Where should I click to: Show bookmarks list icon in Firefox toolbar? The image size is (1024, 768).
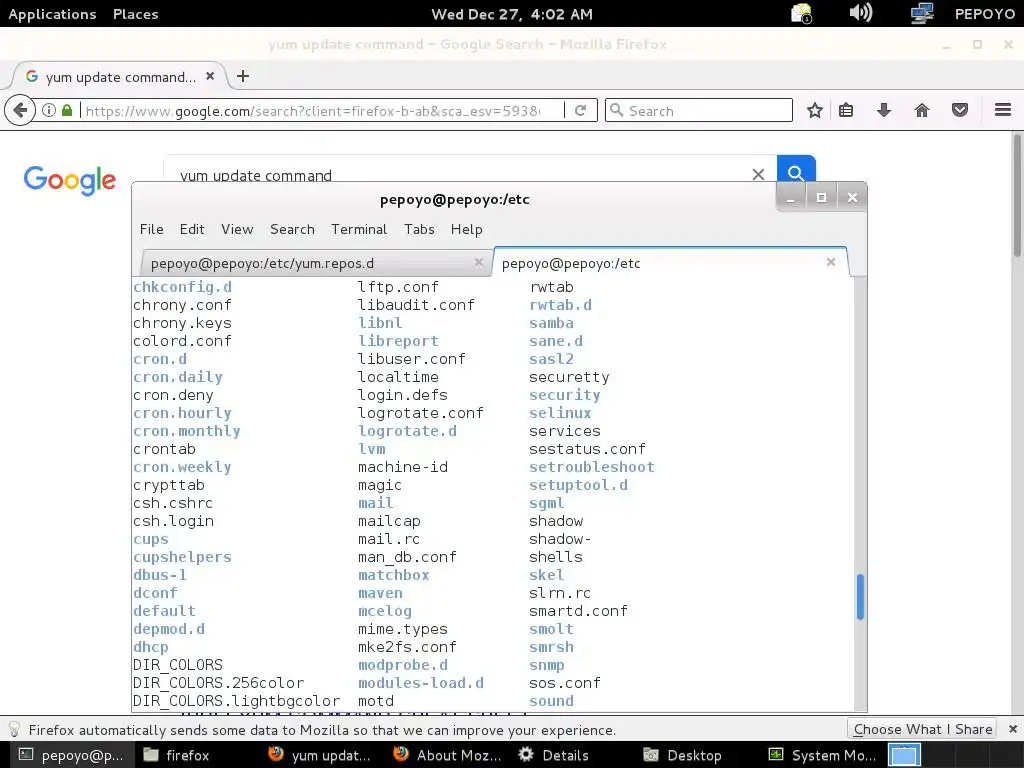click(846, 110)
